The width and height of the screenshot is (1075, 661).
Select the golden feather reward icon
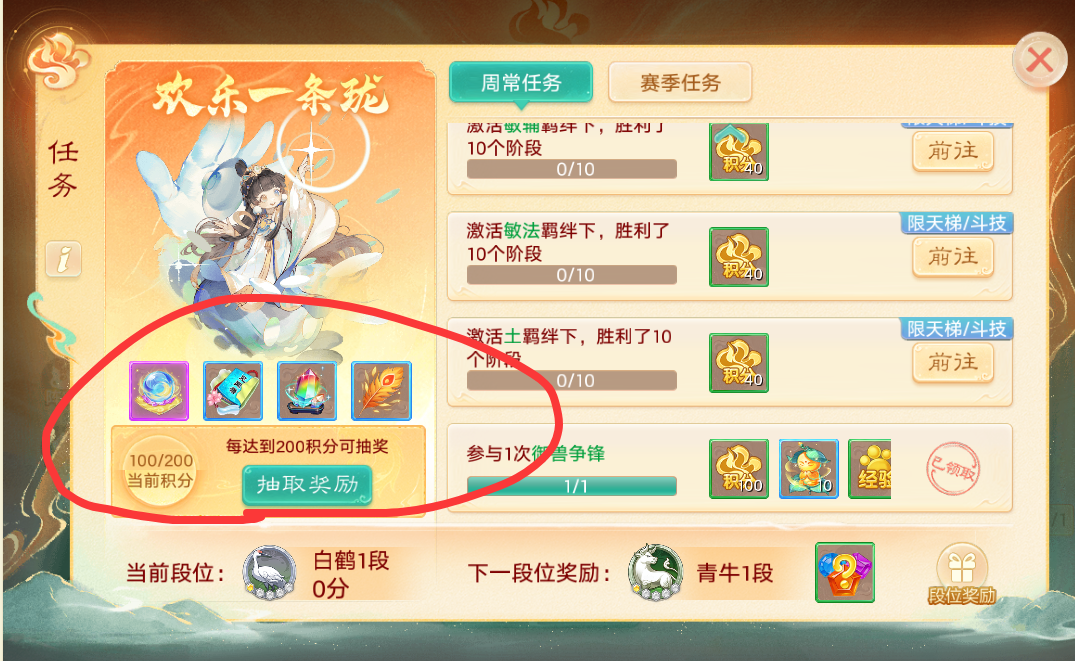(381, 391)
